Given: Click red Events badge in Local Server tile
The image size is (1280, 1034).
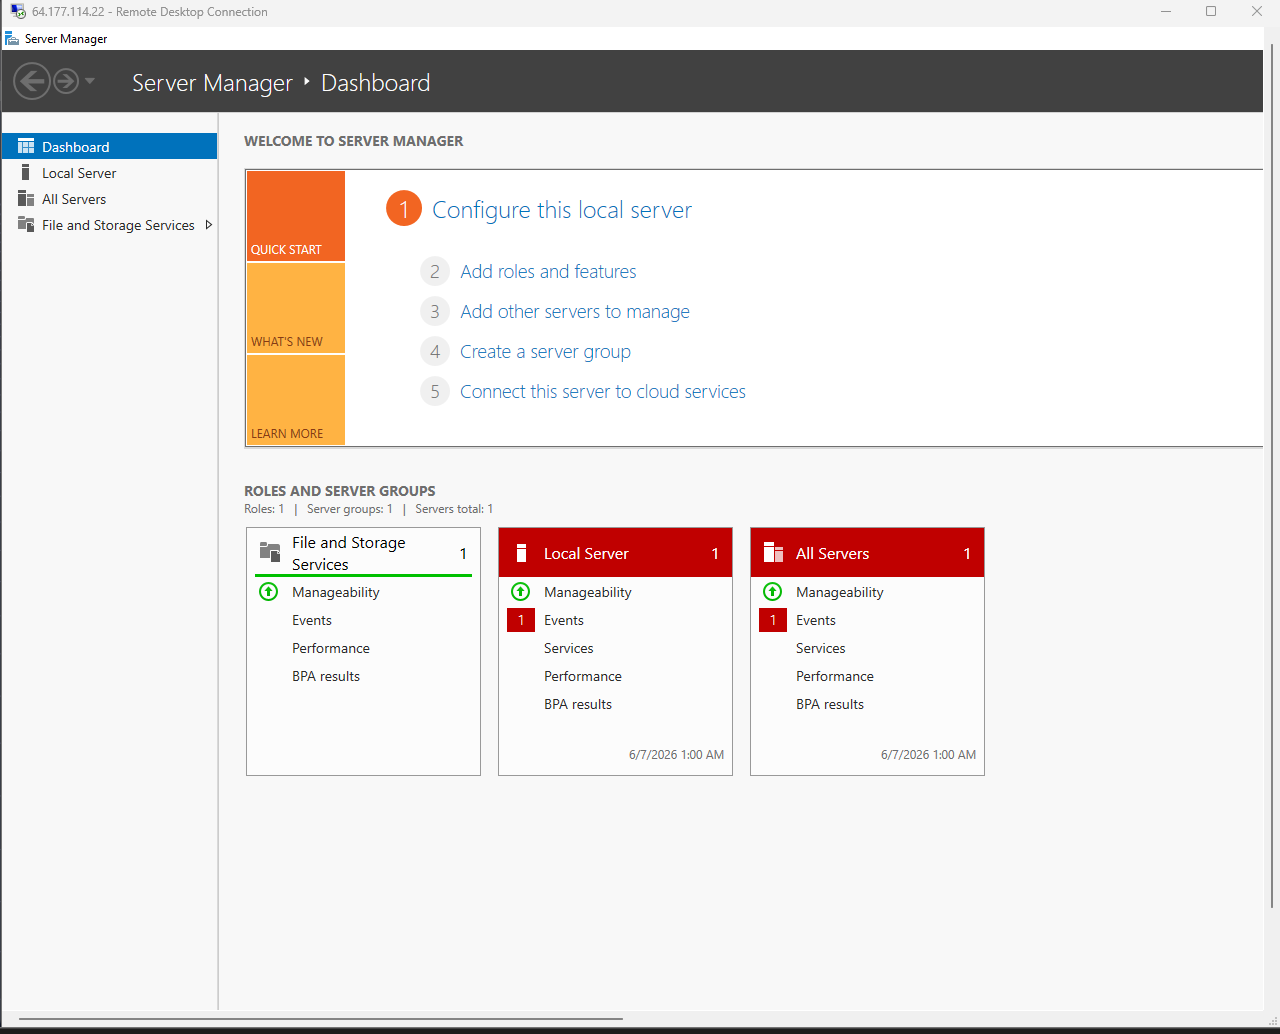Looking at the screenshot, I should [x=521, y=620].
